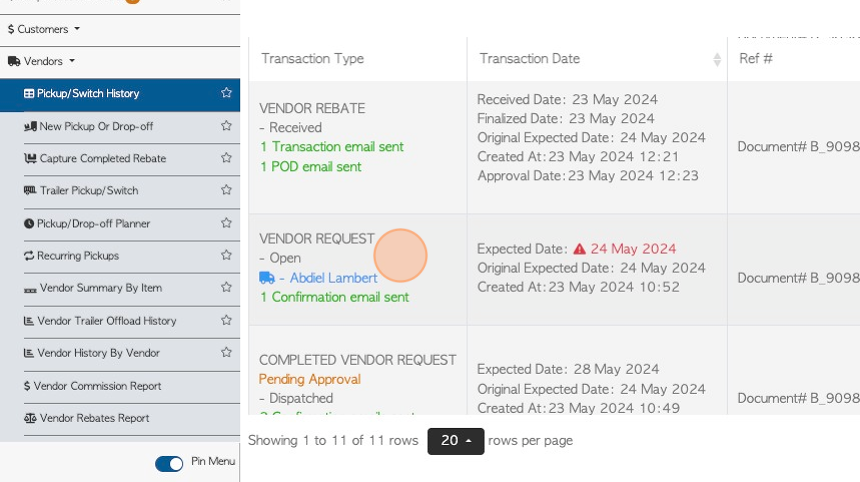
Task: Click the red warning icon by Expected Date
Action: (579, 249)
